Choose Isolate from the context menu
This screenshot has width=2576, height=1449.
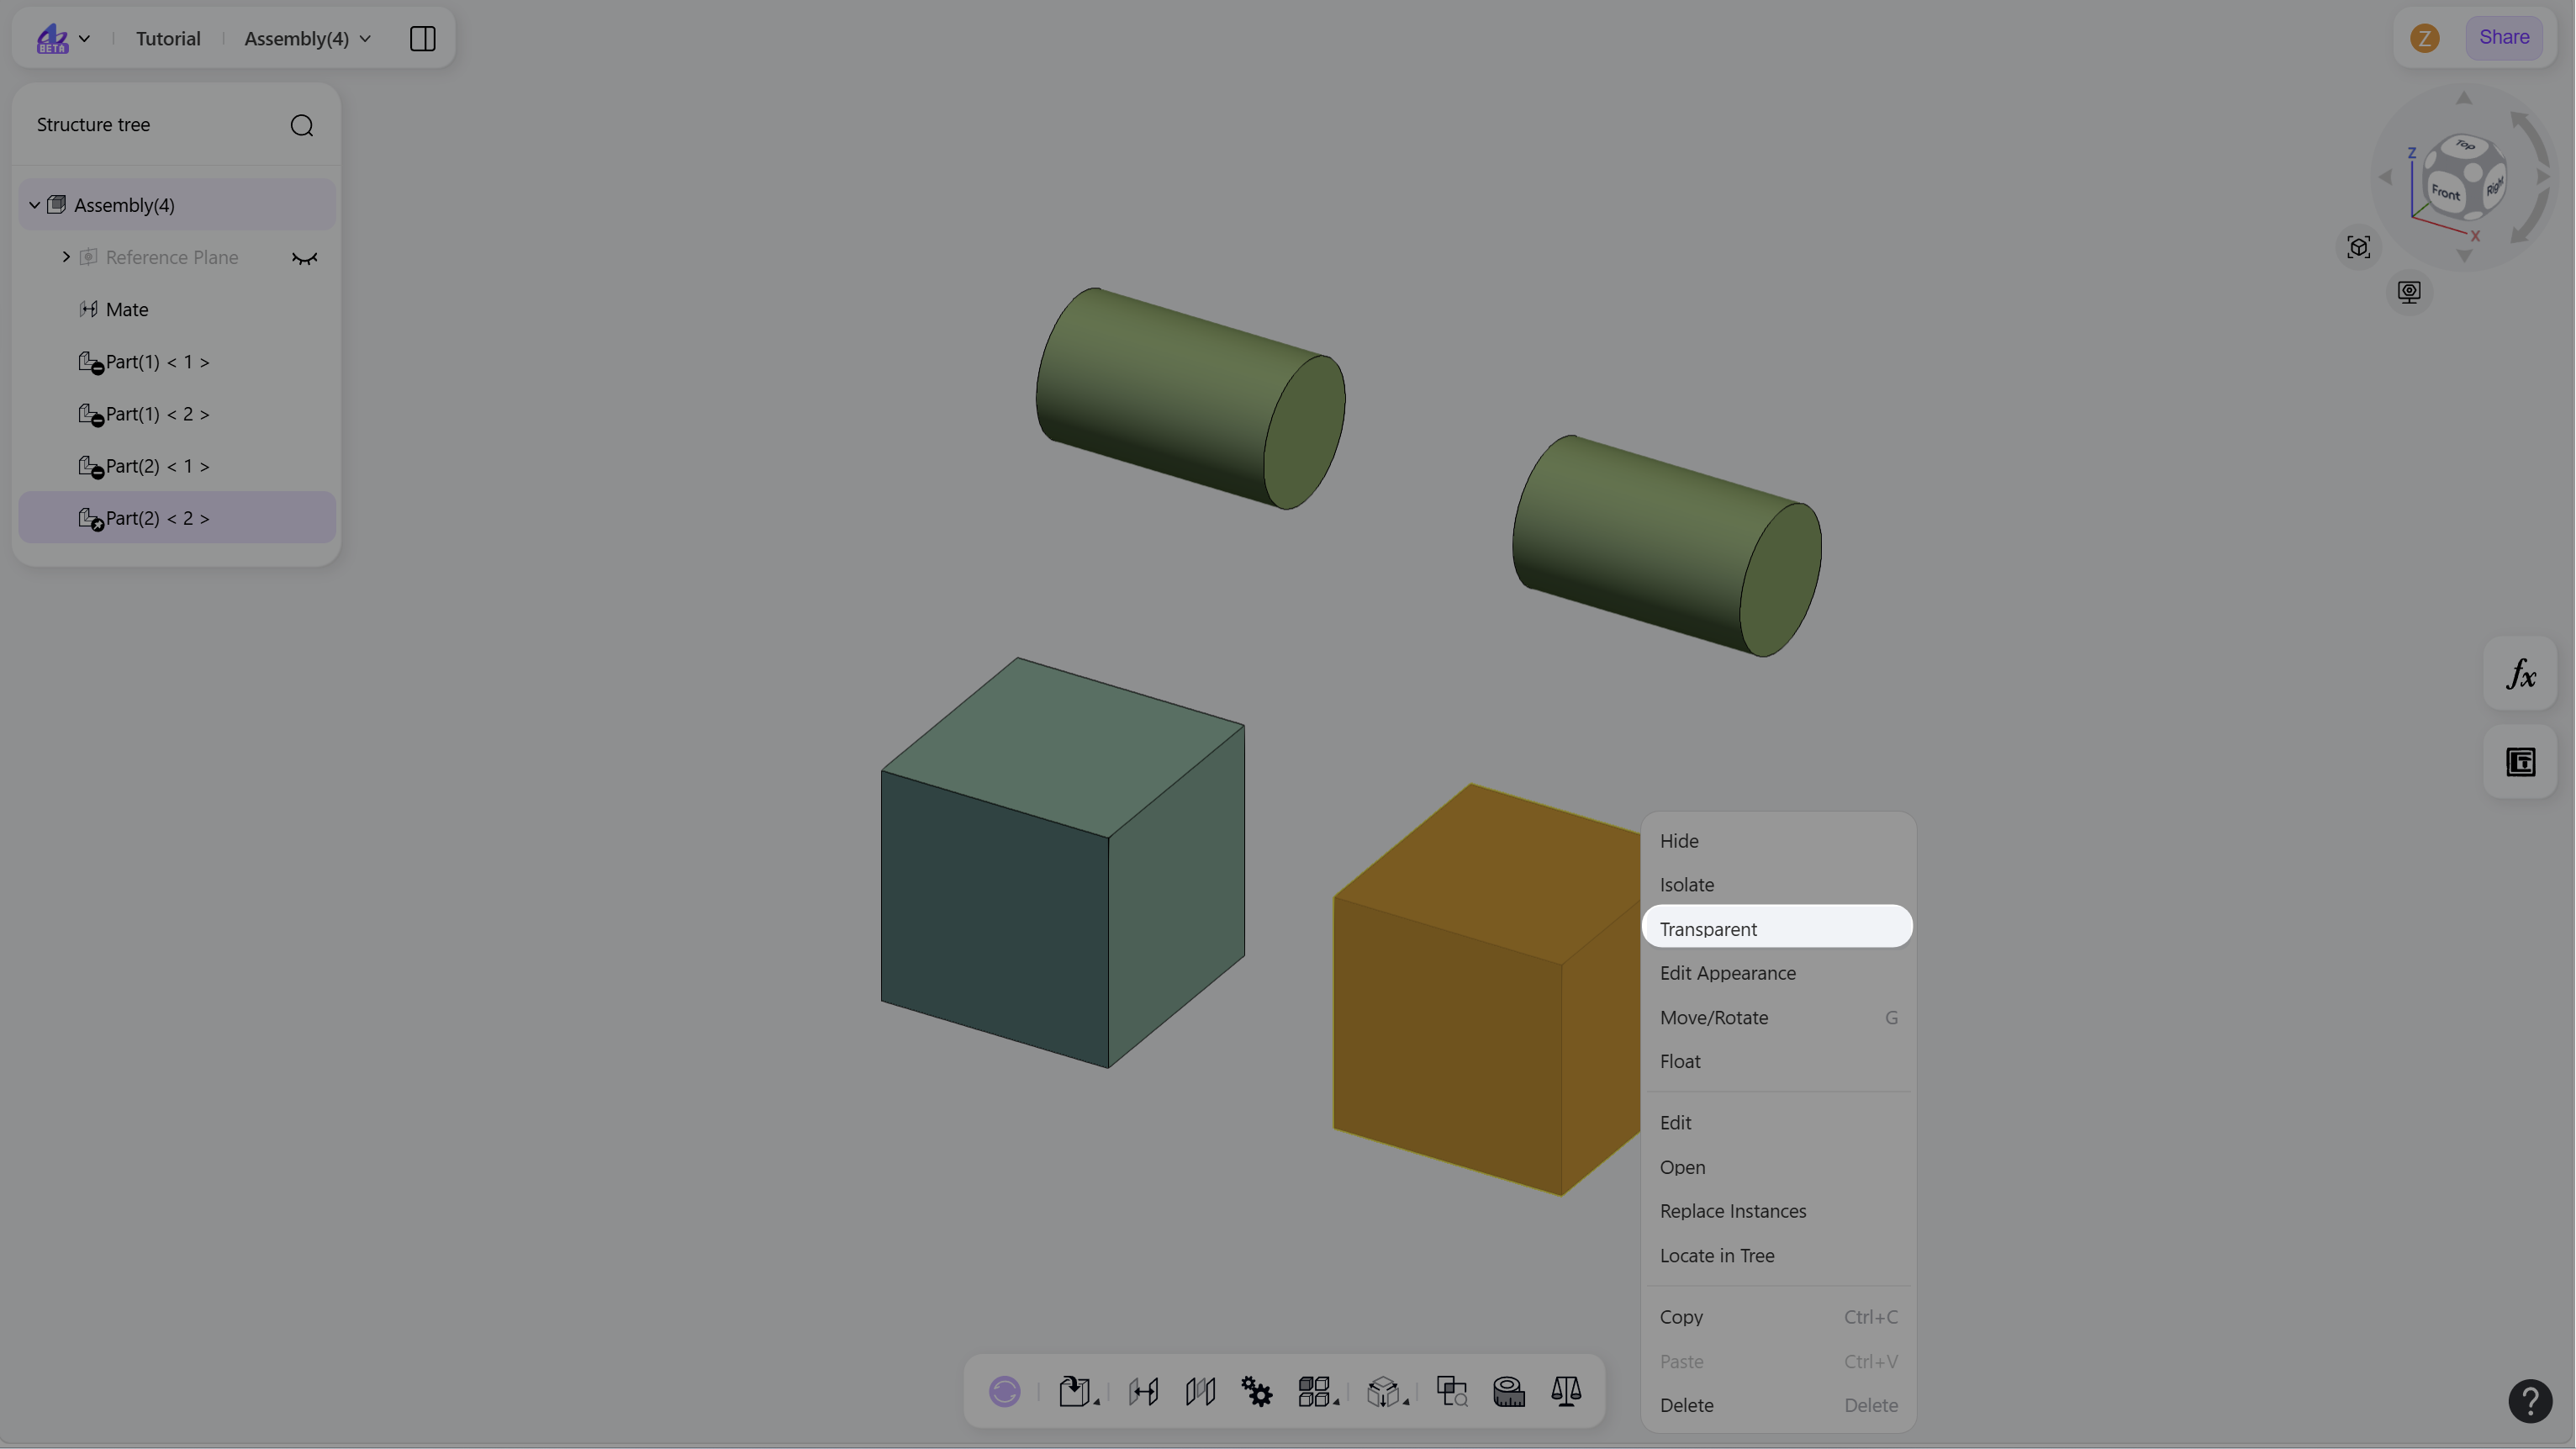(1777, 885)
